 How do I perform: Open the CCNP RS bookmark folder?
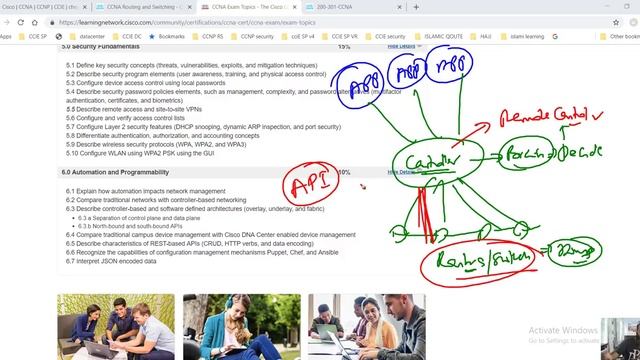pos(208,36)
